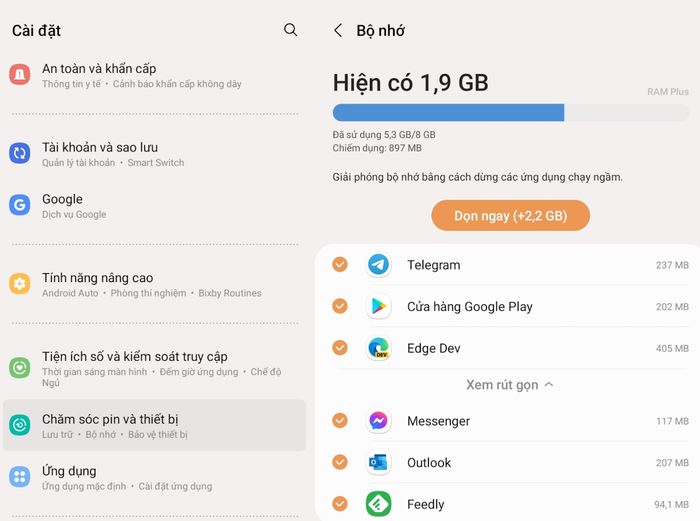Image resolution: width=700 pixels, height=521 pixels.
Task: Tap the Outlook app icon
Action: coord(379,463)
